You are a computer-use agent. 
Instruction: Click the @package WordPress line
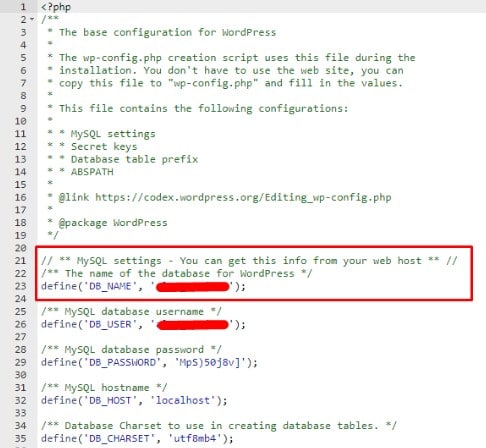(113, 223)
